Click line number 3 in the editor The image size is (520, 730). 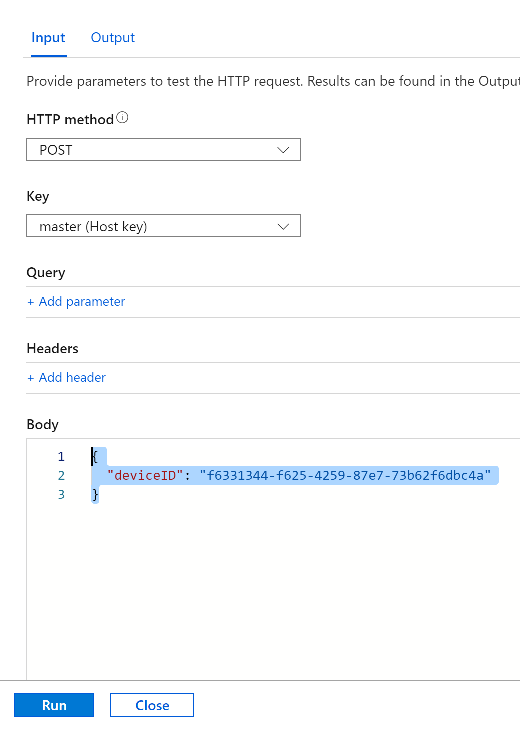coord(61,494)
